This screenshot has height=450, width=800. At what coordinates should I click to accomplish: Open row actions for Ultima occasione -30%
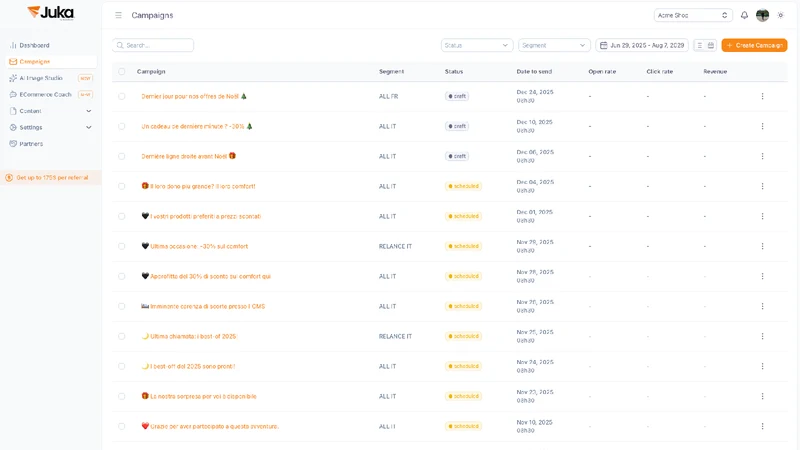[x=762, y=246]
